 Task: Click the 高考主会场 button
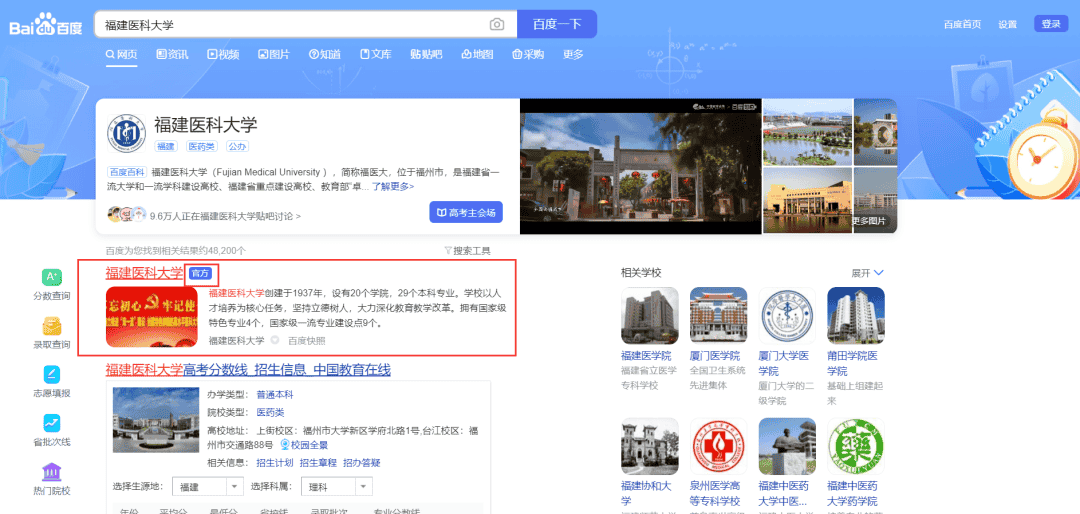(x=466, y=212)
